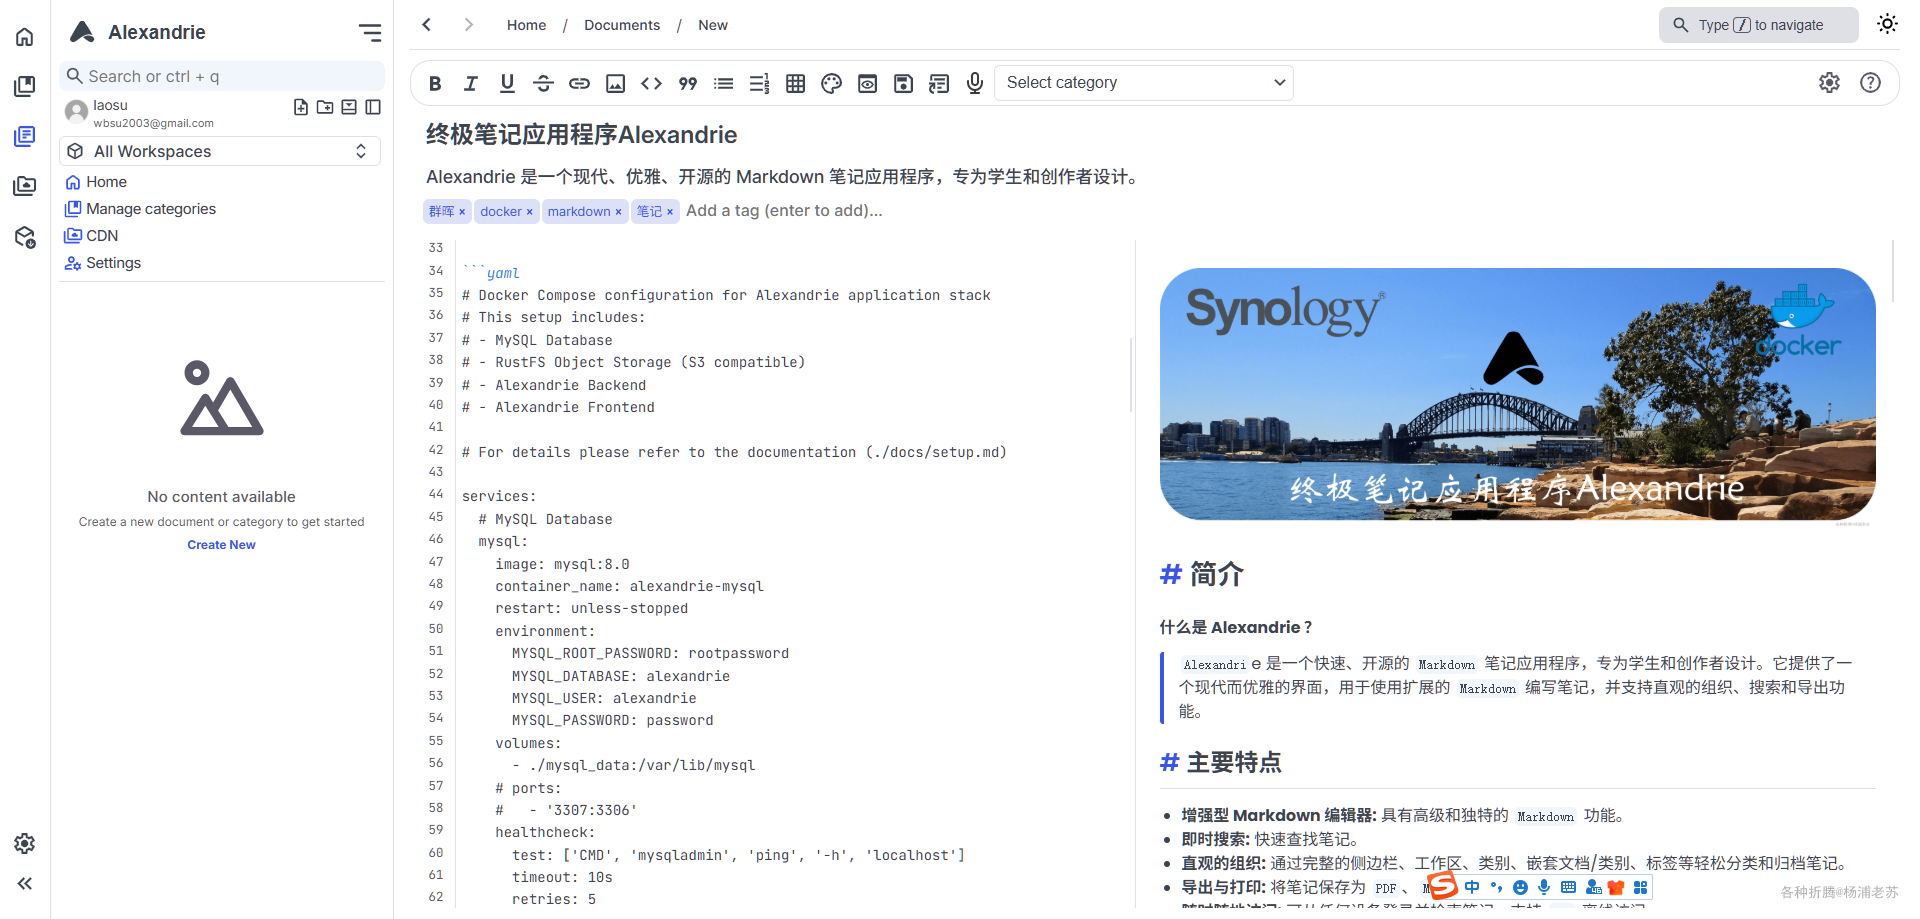Viewport: 1920px width, 919px height.
Task: Insert an image via toolbar
Action: (x=615, y=84)
